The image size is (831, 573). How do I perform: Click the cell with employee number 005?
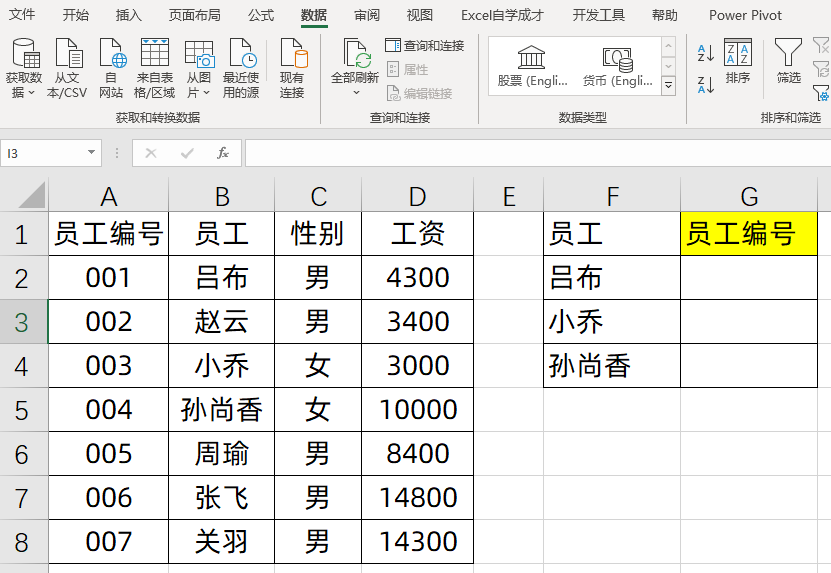click(x=109, y=454)
